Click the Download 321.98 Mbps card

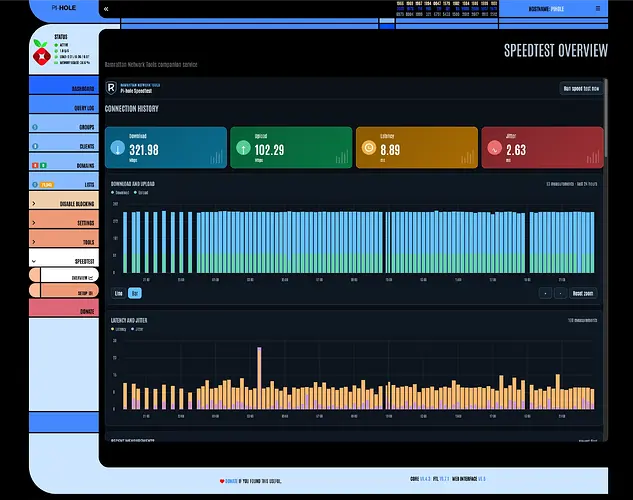coord(166,148)
